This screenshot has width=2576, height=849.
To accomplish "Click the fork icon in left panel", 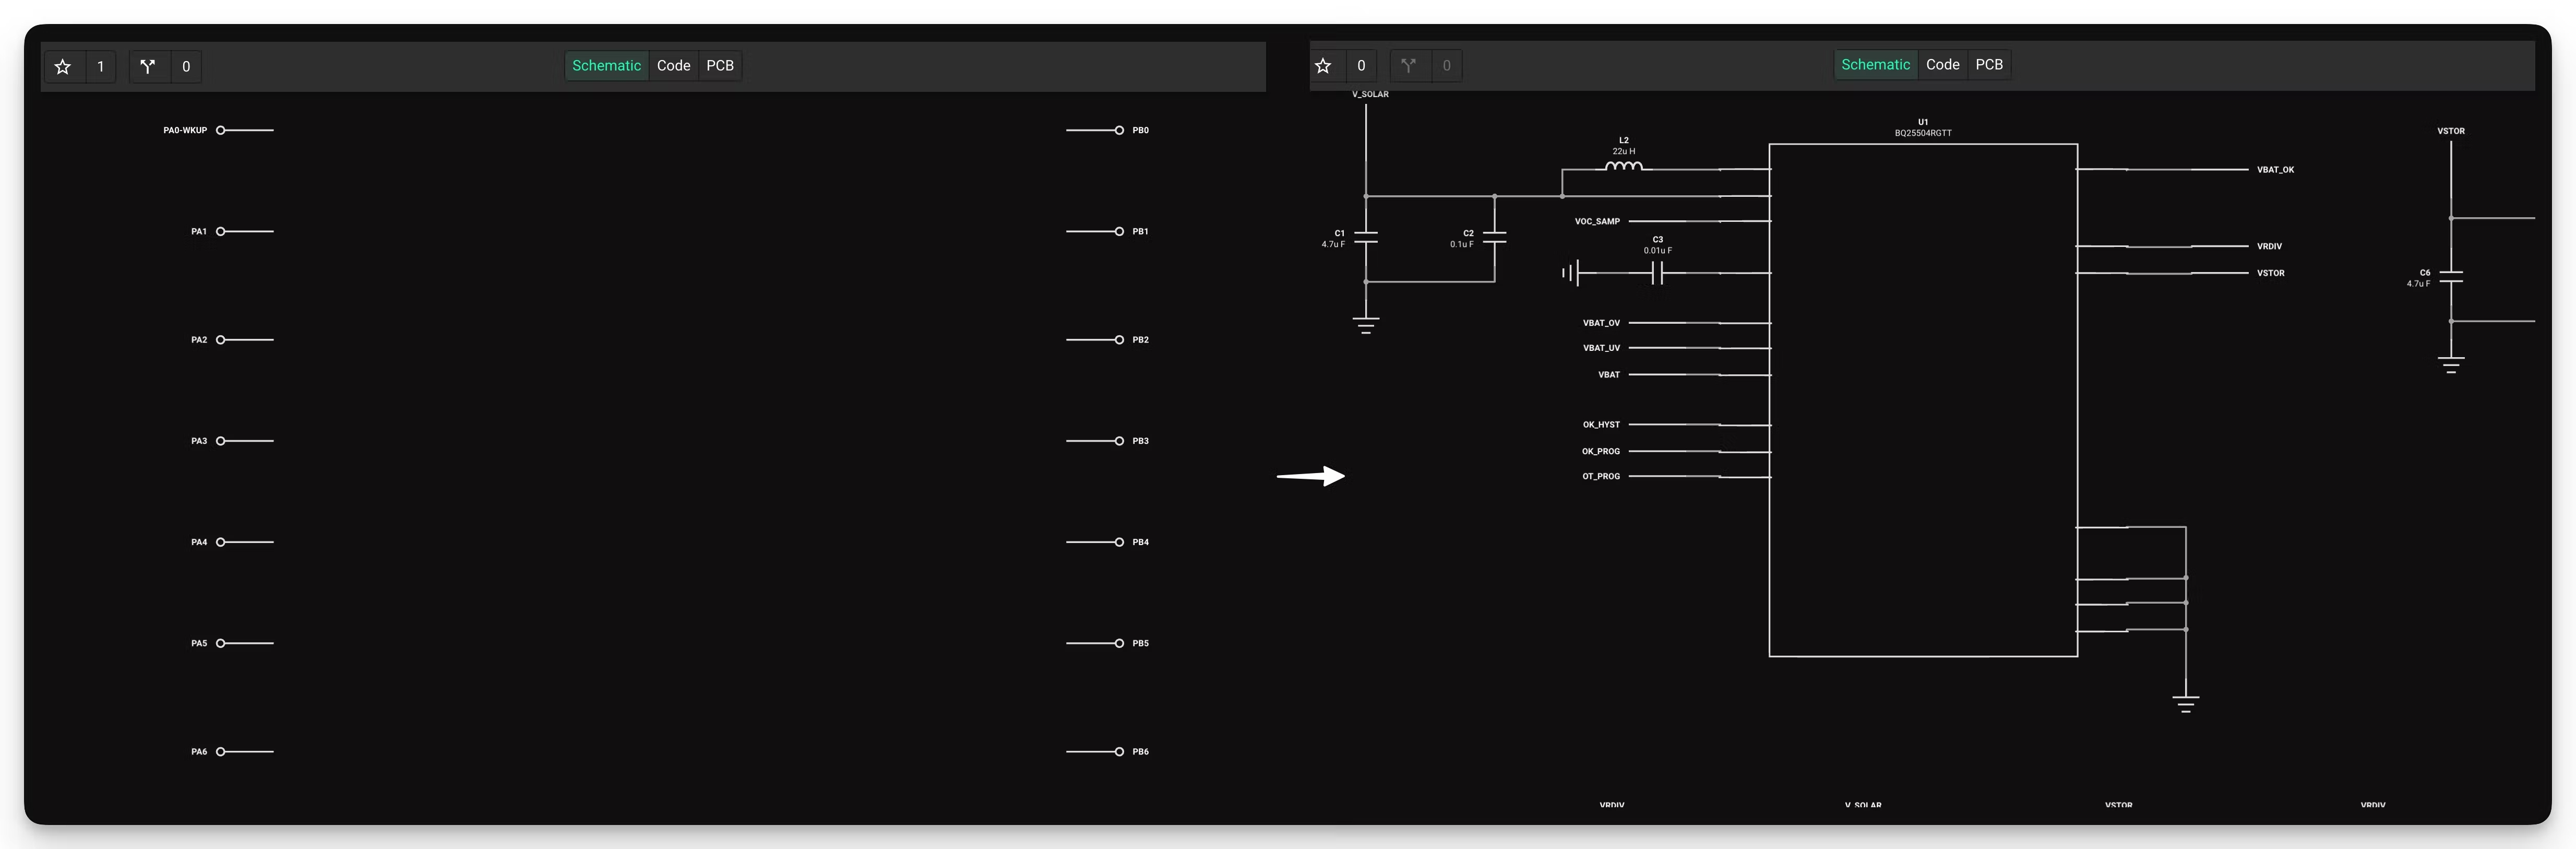I will [148, 66].
